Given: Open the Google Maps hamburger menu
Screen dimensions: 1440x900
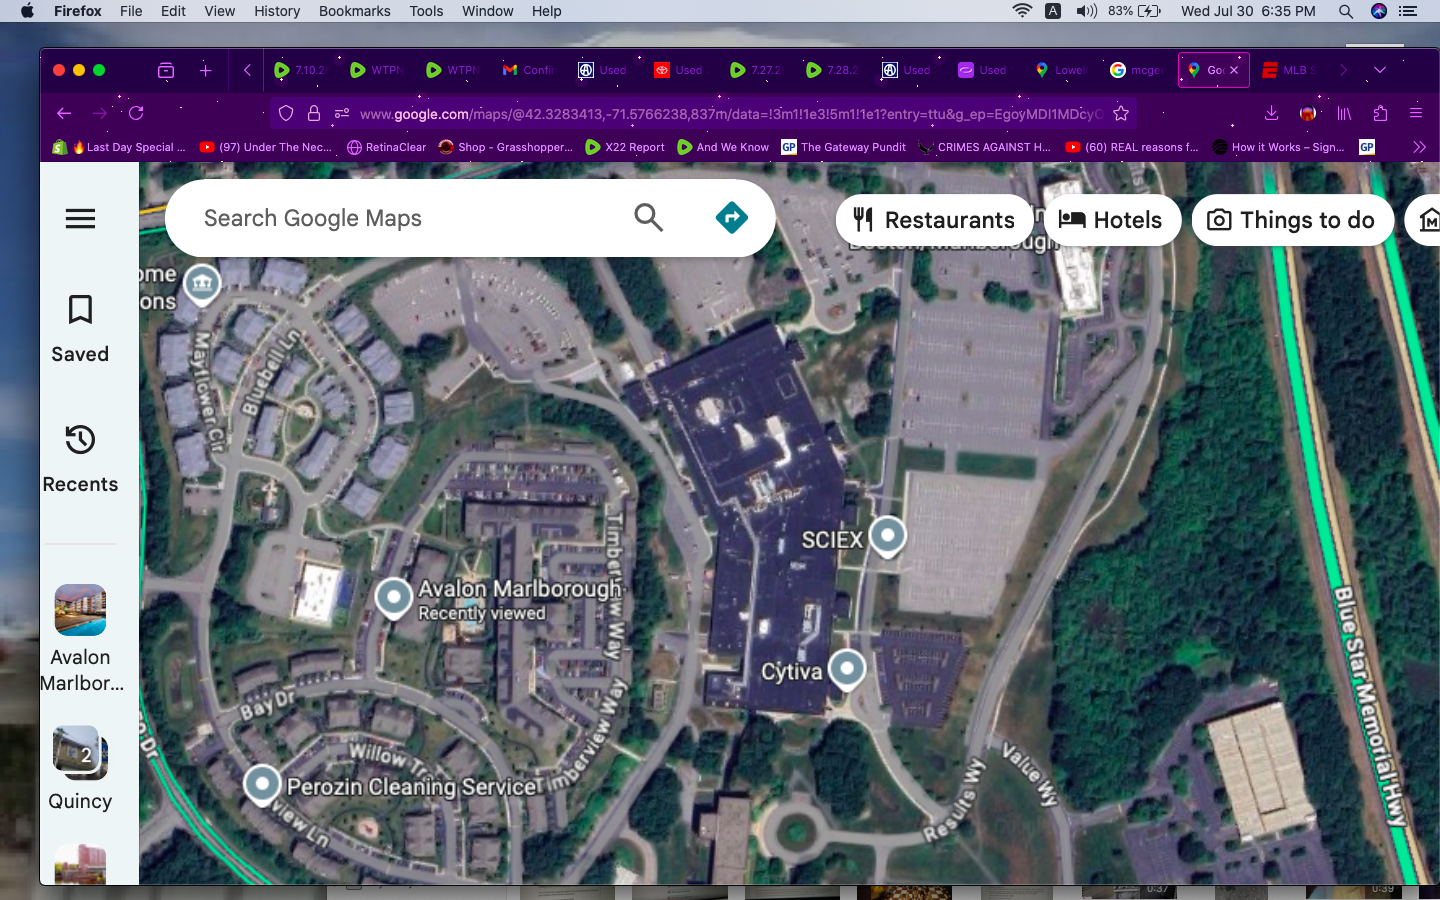Looking at the screenshot, I should pos(80,218).
